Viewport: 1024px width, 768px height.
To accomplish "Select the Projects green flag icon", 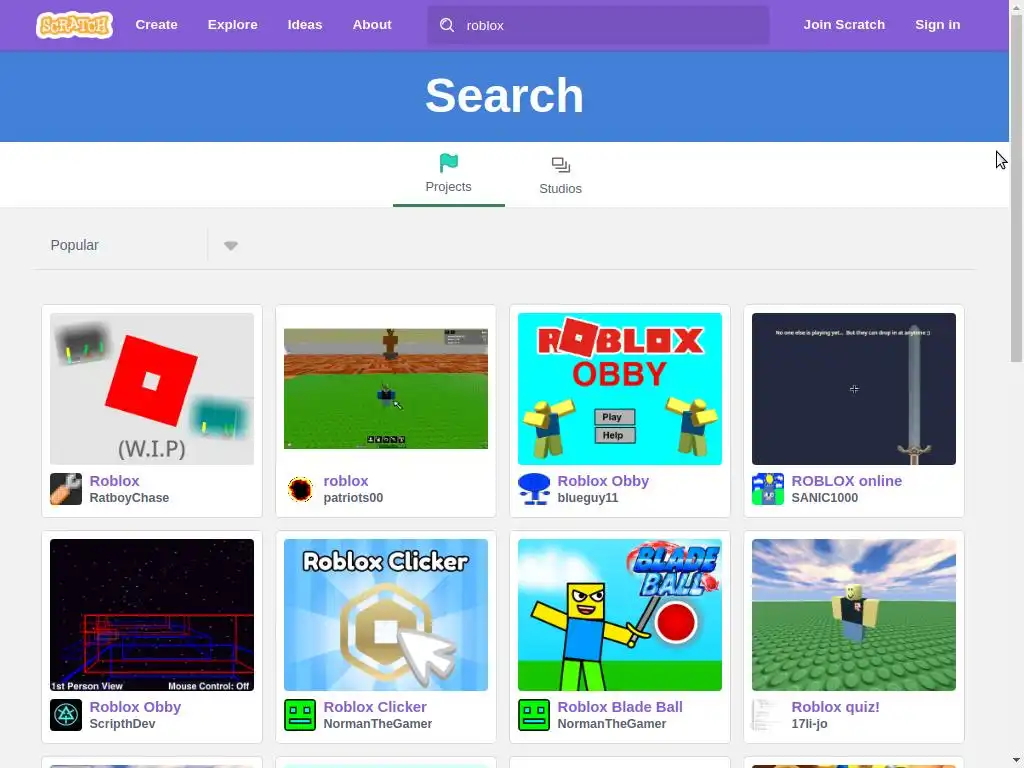I will [449, 163].
